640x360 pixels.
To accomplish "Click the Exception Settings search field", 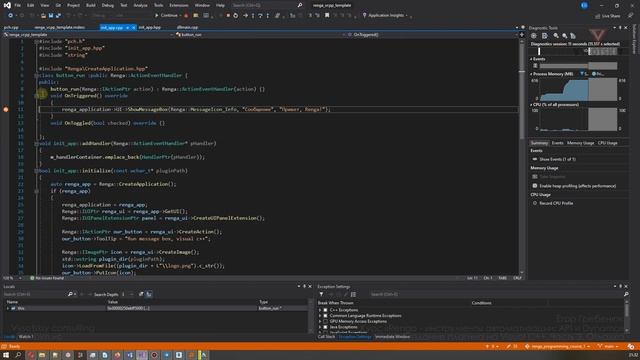I will 496,294.
